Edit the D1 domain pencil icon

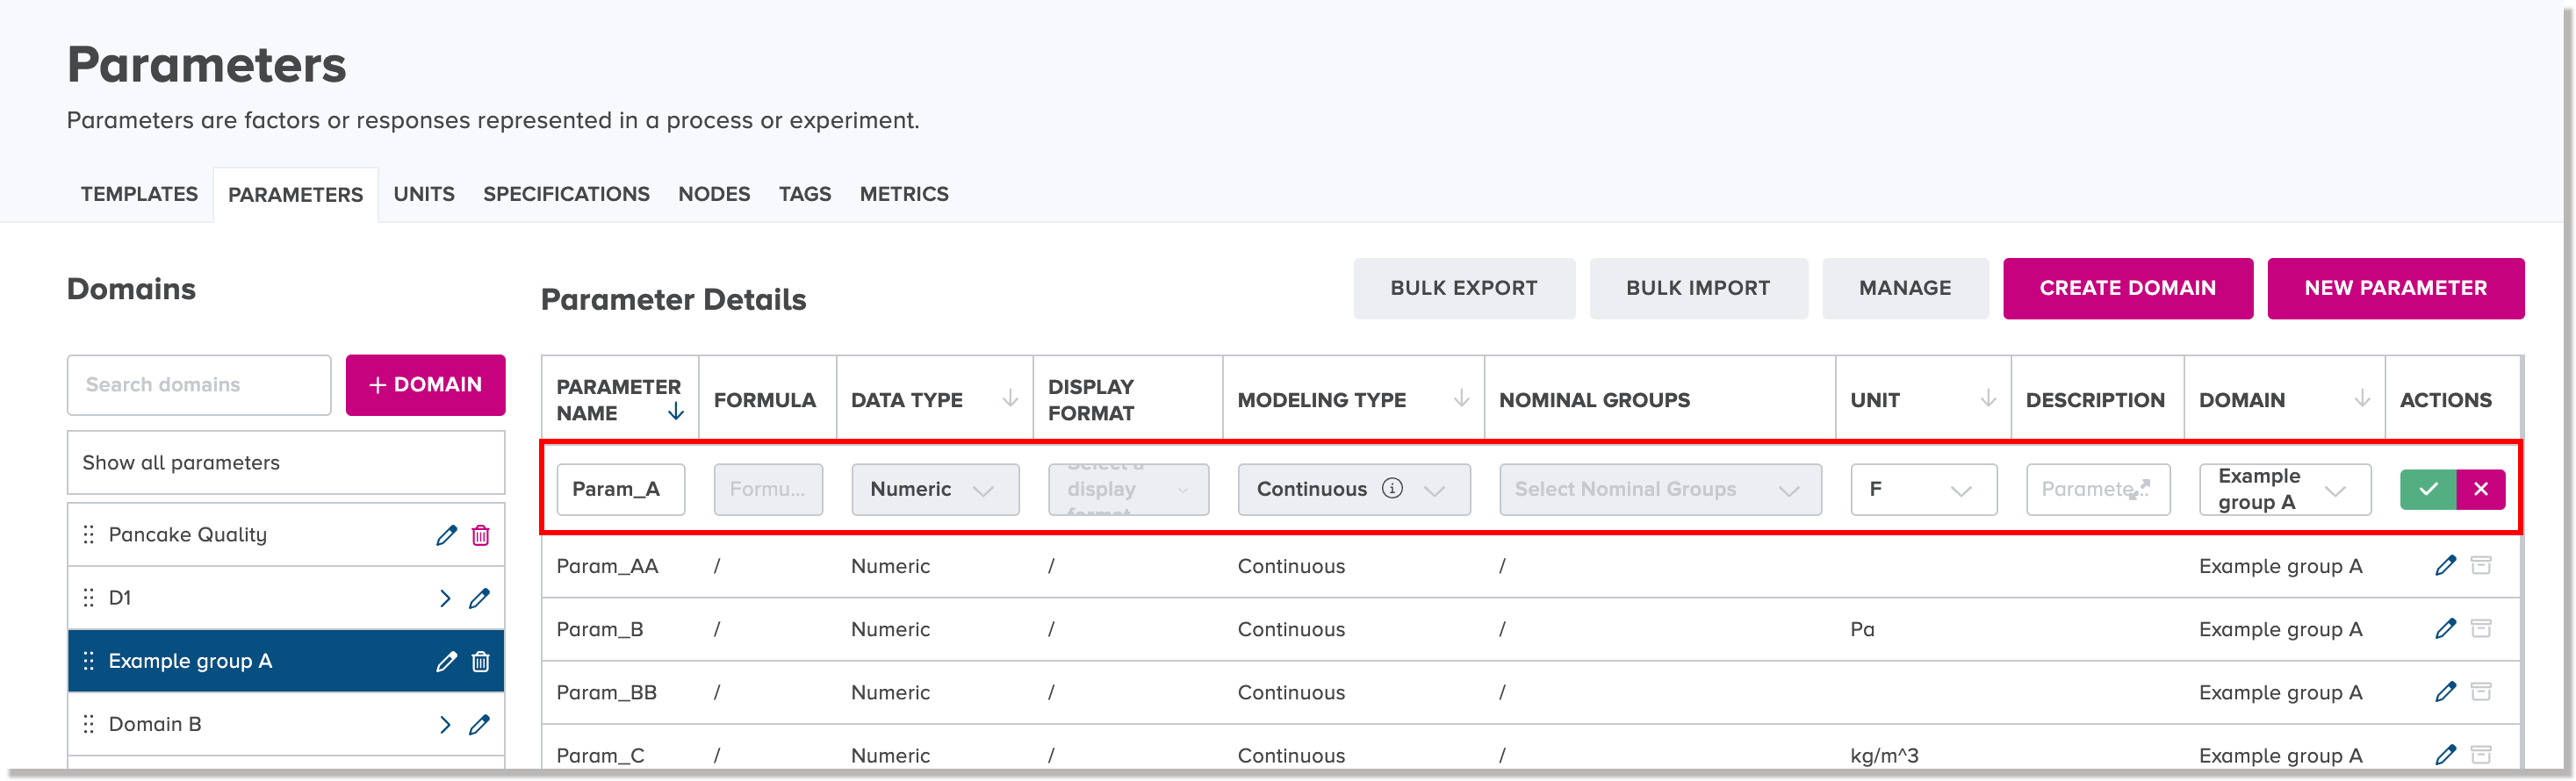479,598
